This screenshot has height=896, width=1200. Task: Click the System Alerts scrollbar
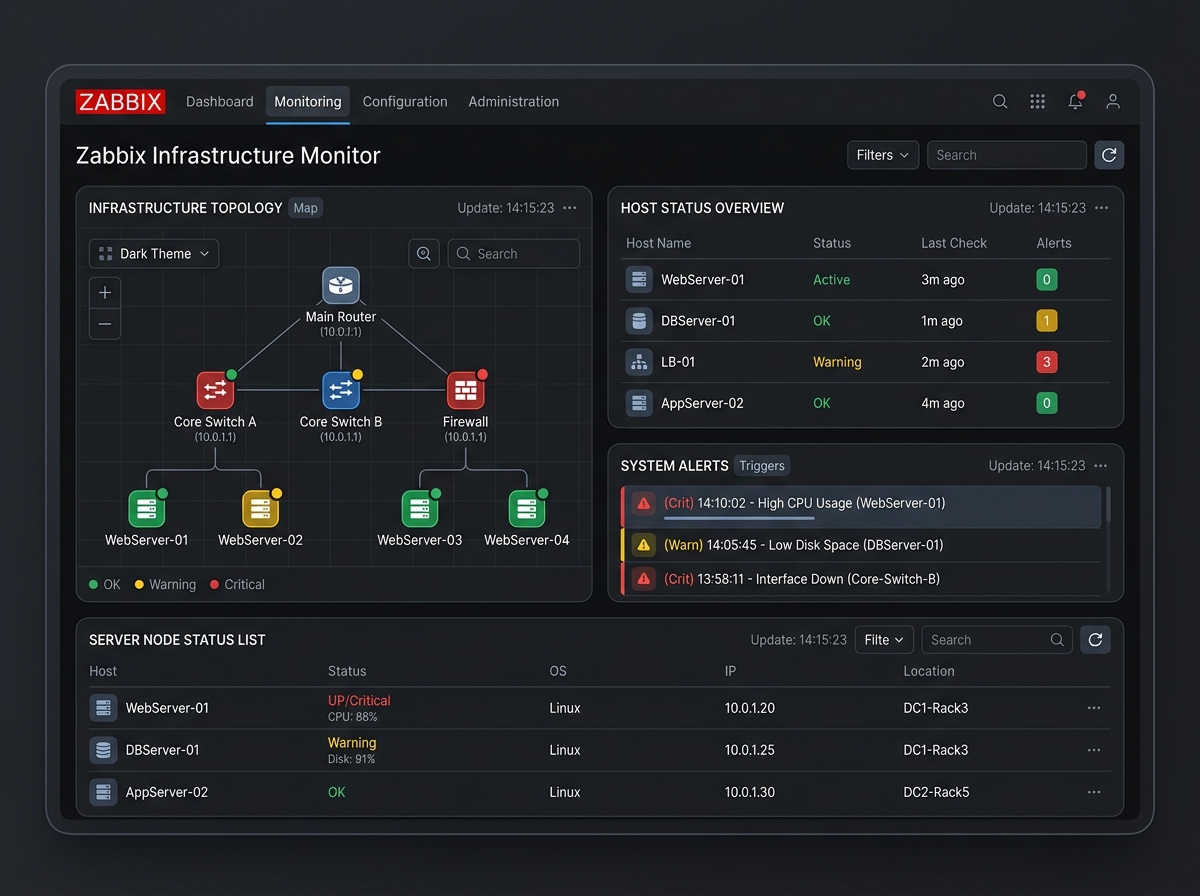[1108, 506]
